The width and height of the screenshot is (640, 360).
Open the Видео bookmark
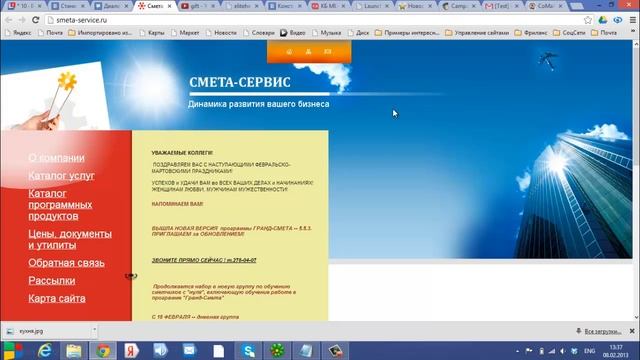click(x=293, y=33)
